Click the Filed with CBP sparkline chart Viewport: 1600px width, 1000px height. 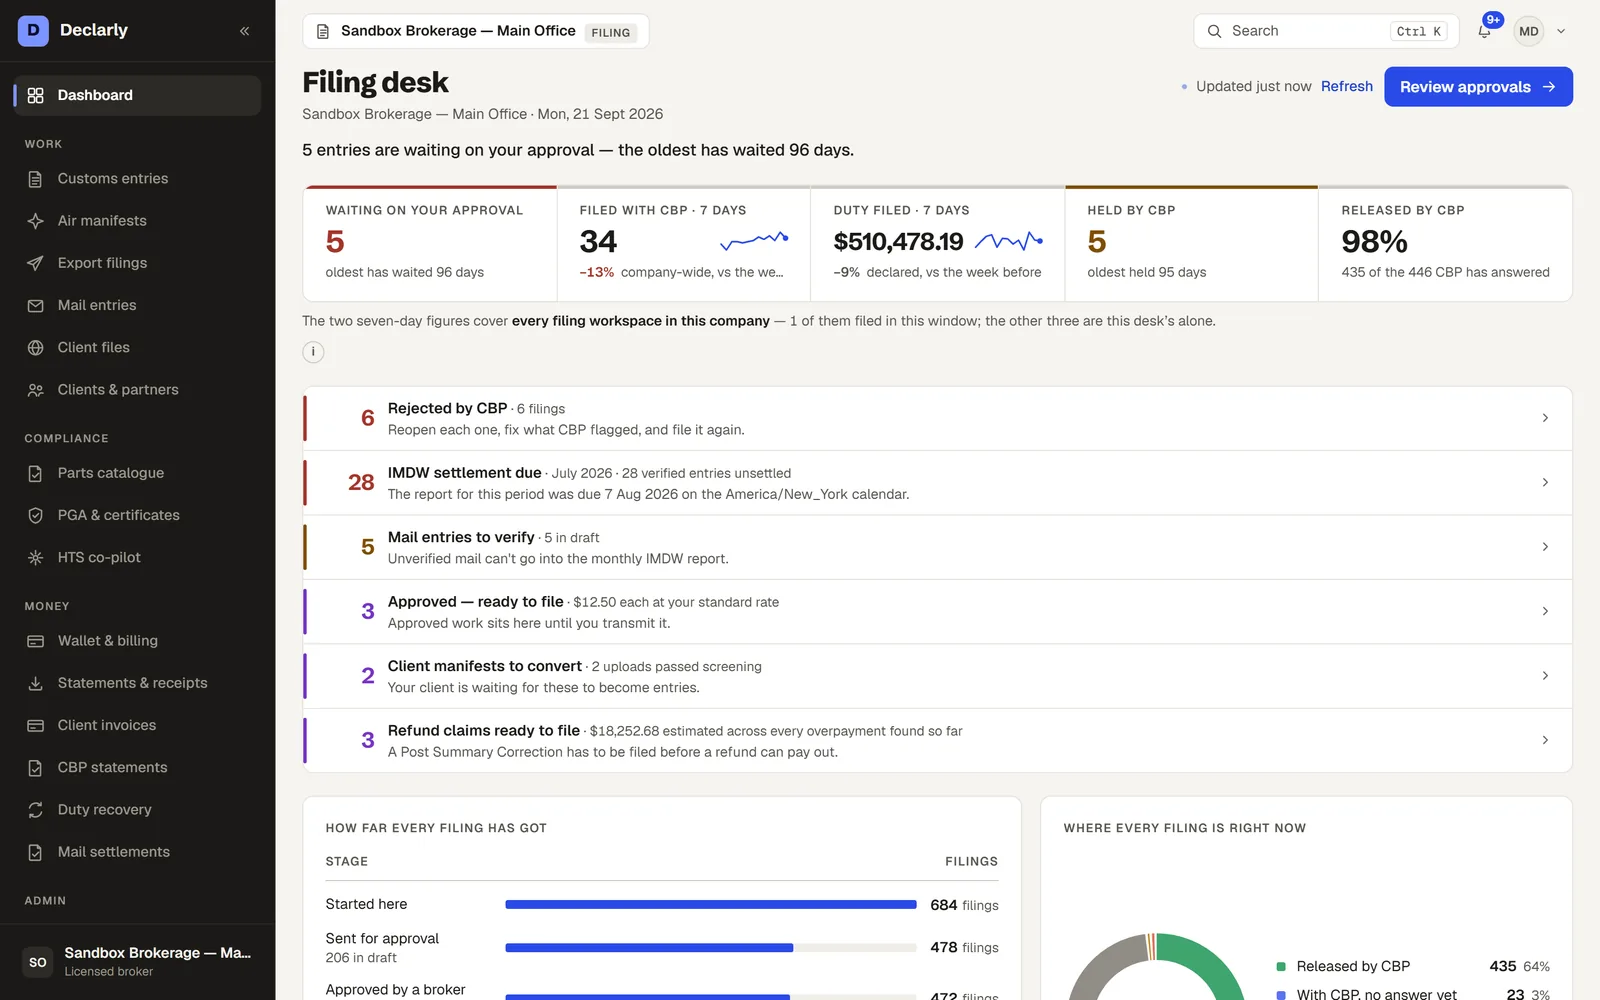click(755, 240)
